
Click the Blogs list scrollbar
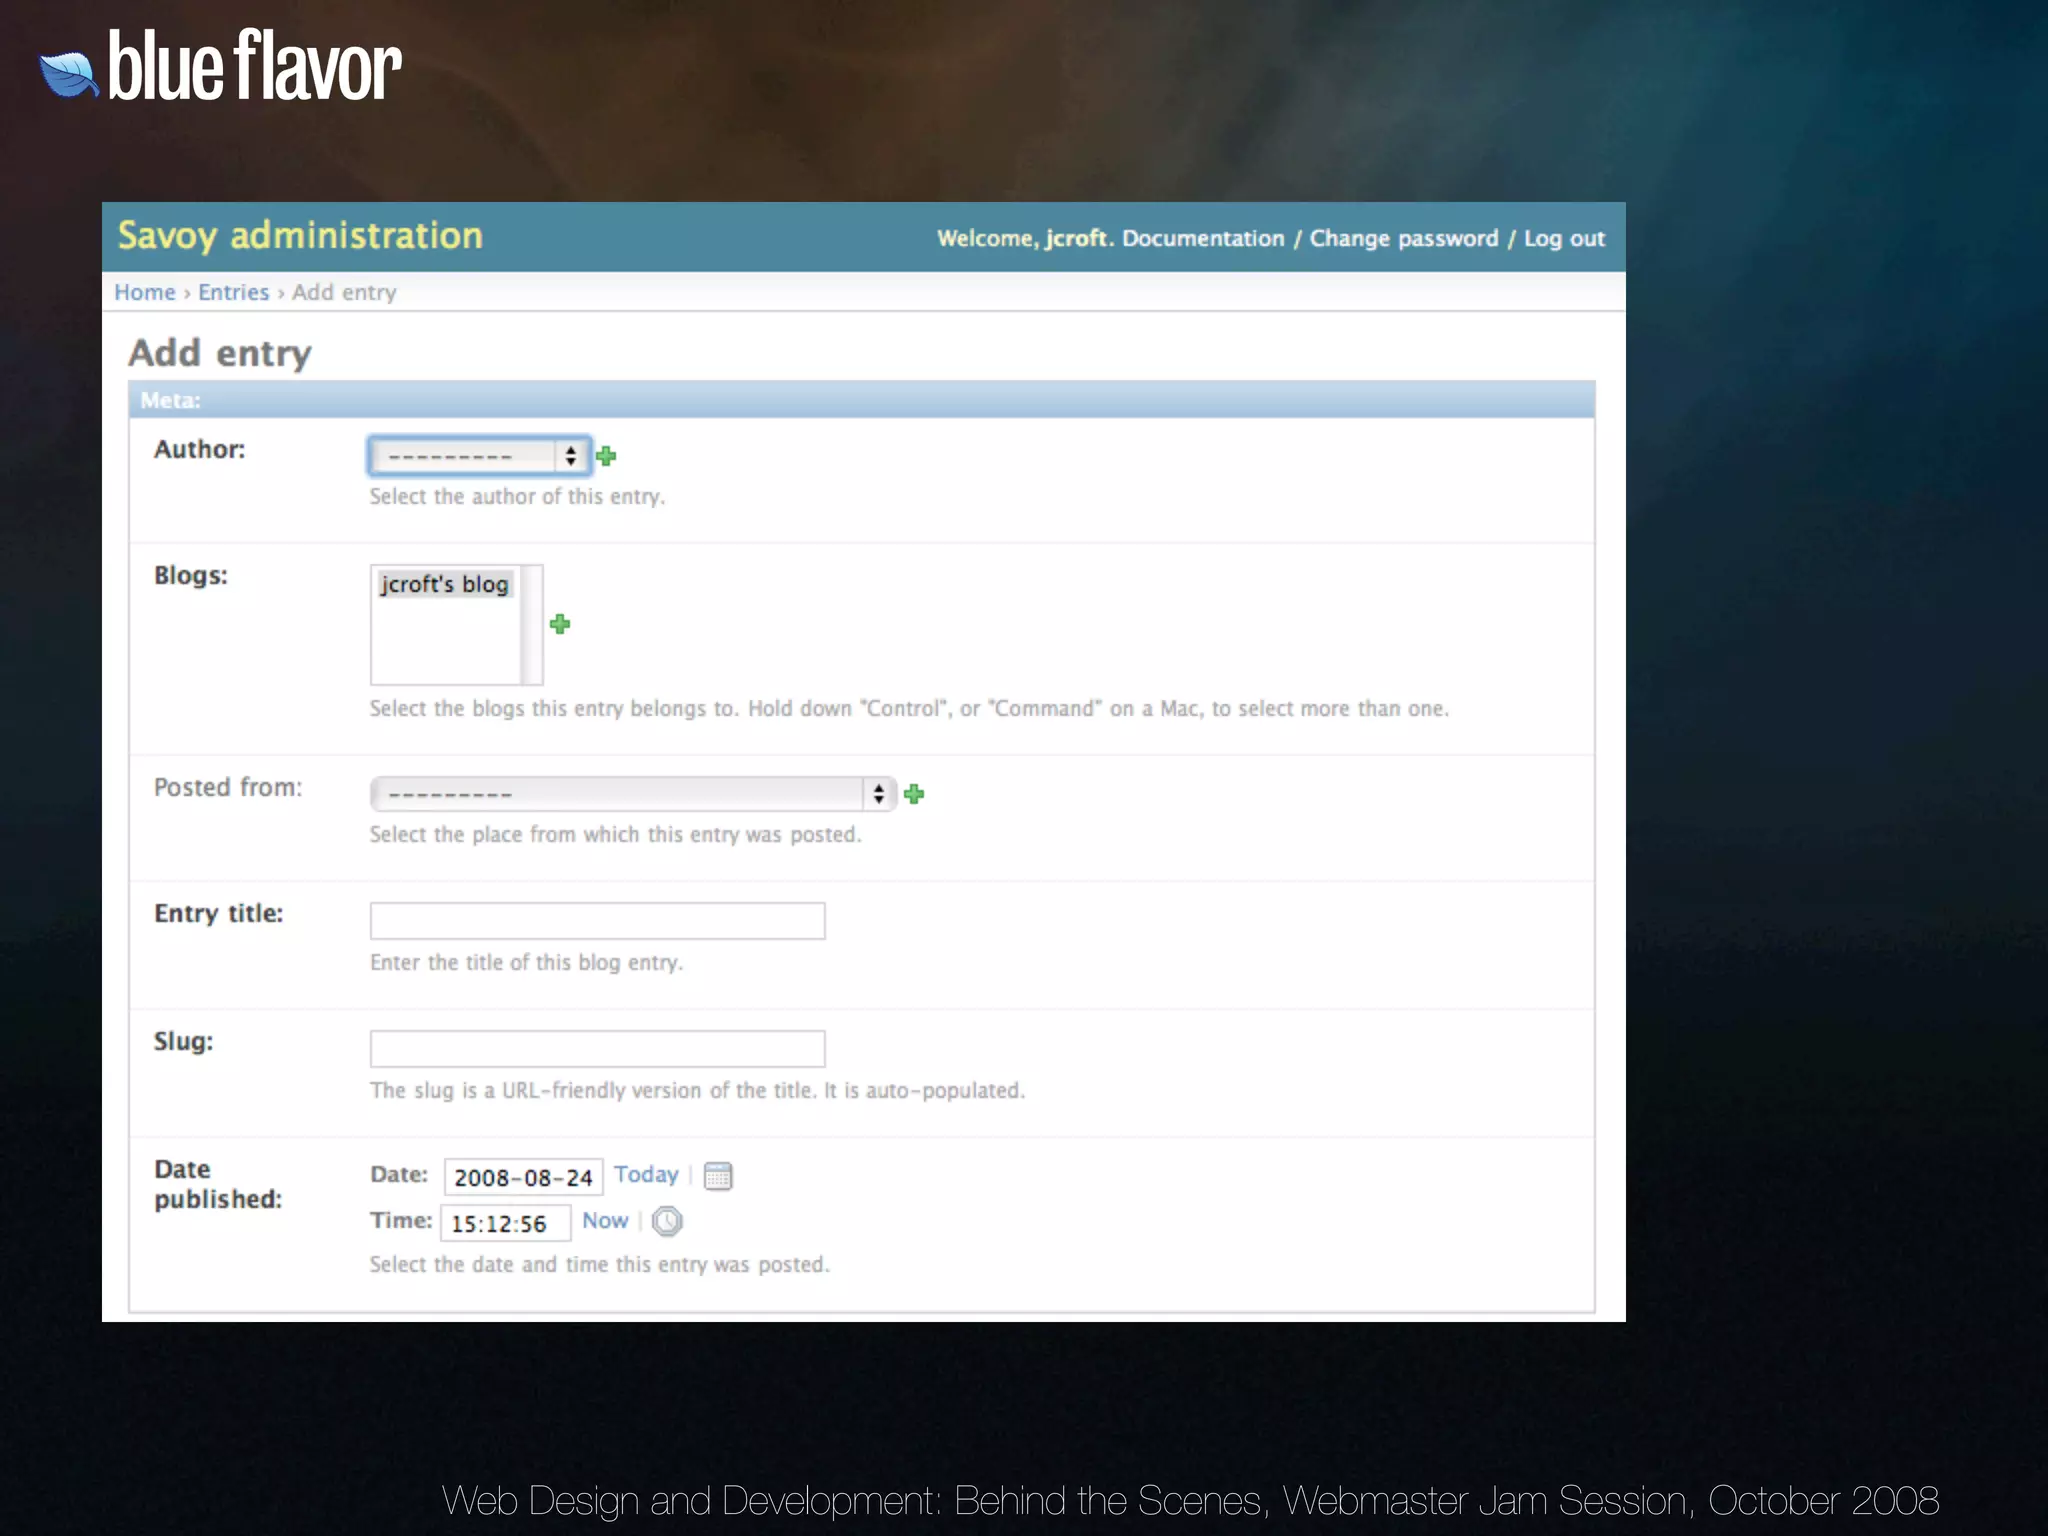click(x=532, y=625)
